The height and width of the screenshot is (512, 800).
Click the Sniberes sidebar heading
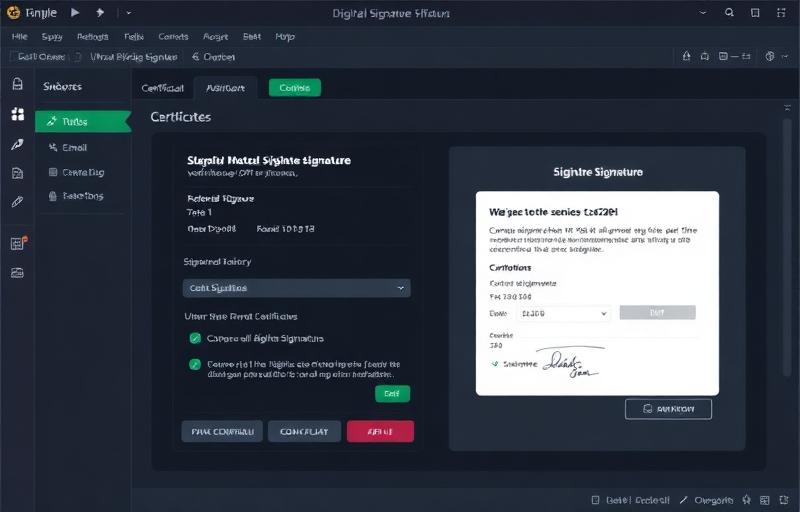(x=62, y=87)
